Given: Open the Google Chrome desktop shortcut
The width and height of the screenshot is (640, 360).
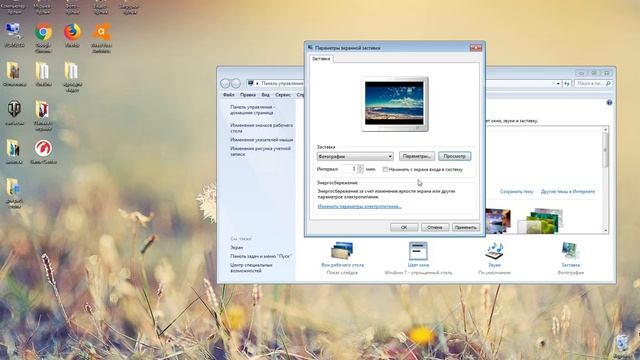Looking at the screenshot, I should [43, 33].
